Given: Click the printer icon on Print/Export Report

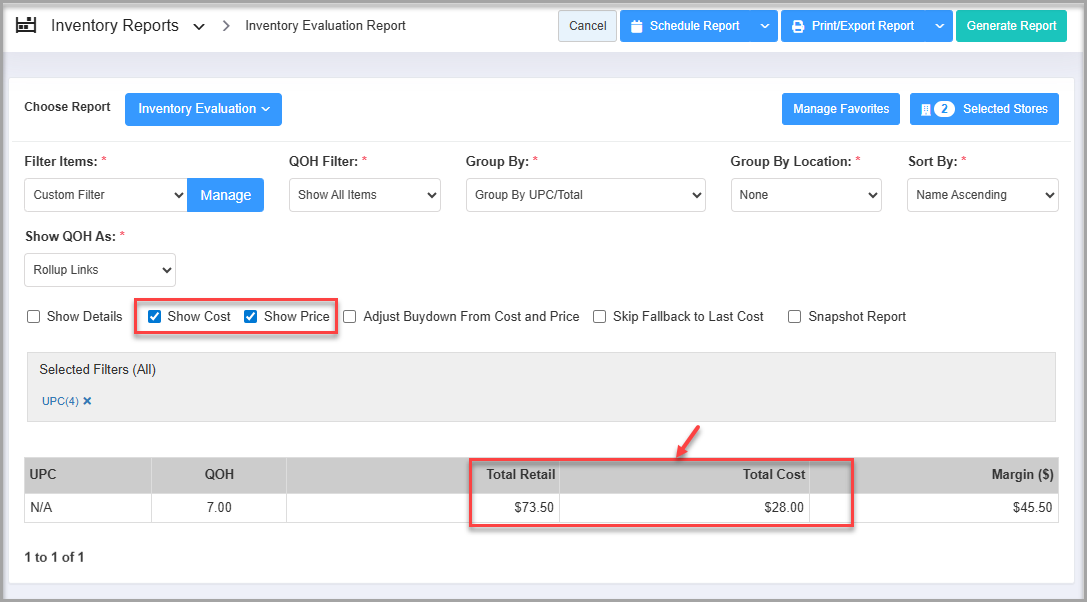Looking at the screenshot, I should click(x=798, y=26).
